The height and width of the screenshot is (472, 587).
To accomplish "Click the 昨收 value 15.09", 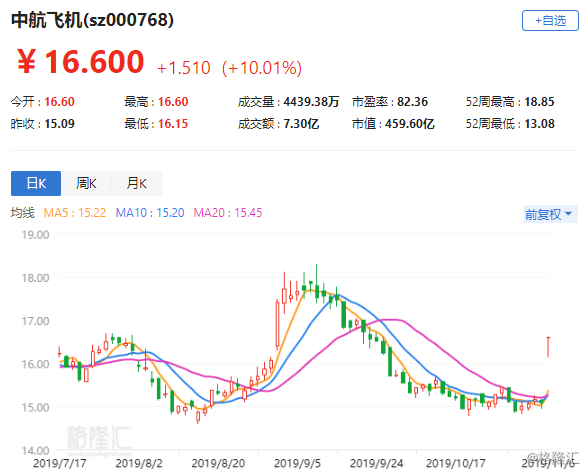I will (x=60, y=124).
